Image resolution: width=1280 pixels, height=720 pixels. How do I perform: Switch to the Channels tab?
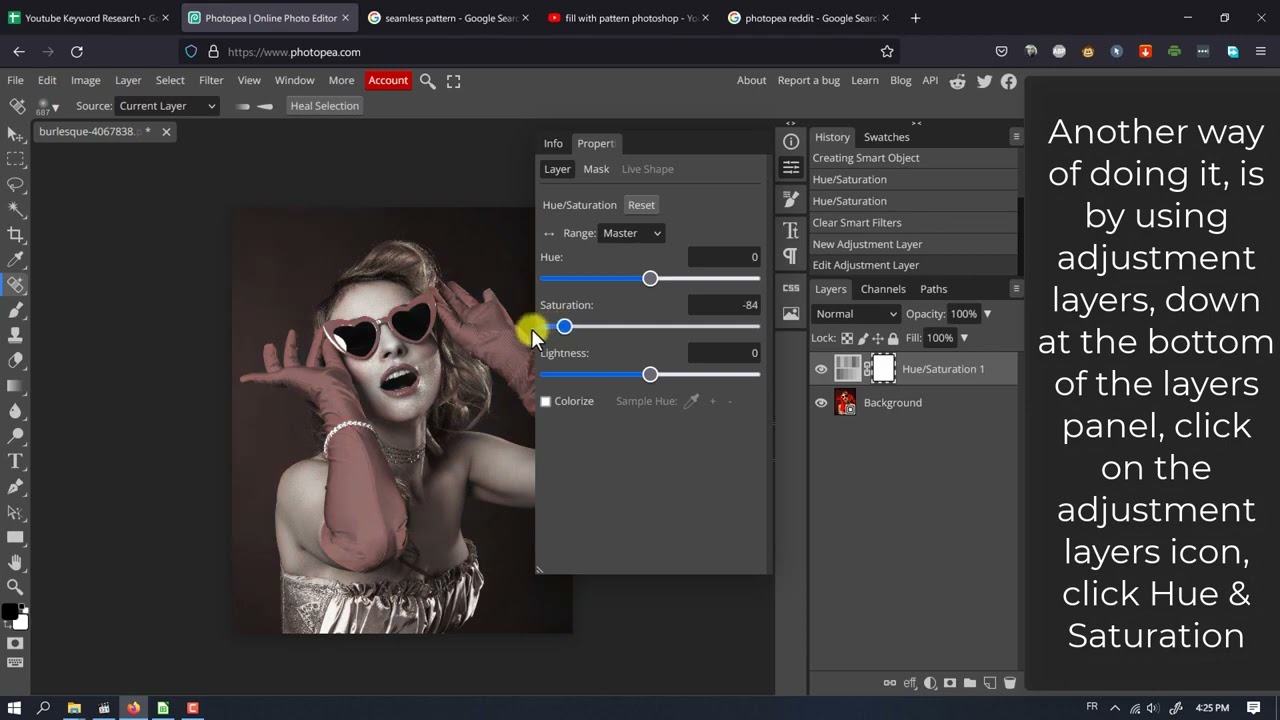point(883,289)
